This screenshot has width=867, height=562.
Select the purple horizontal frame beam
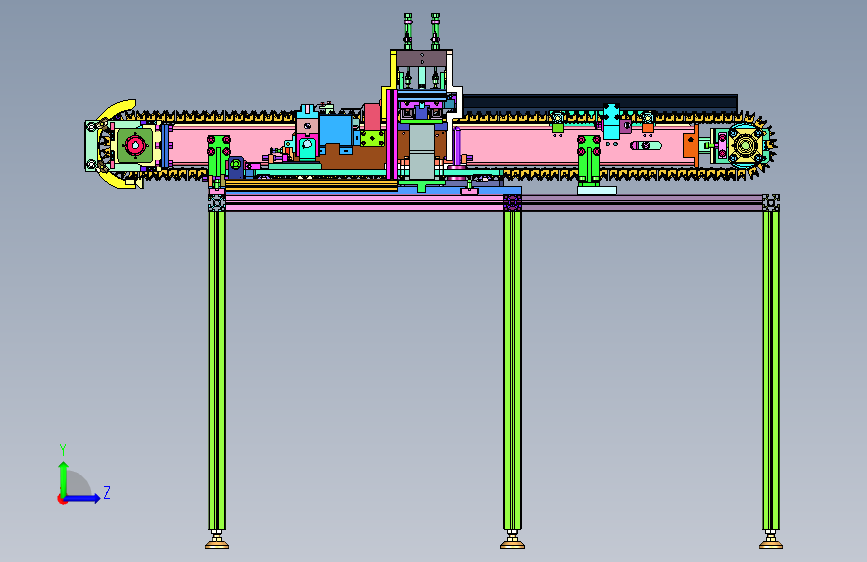(641, 202)
